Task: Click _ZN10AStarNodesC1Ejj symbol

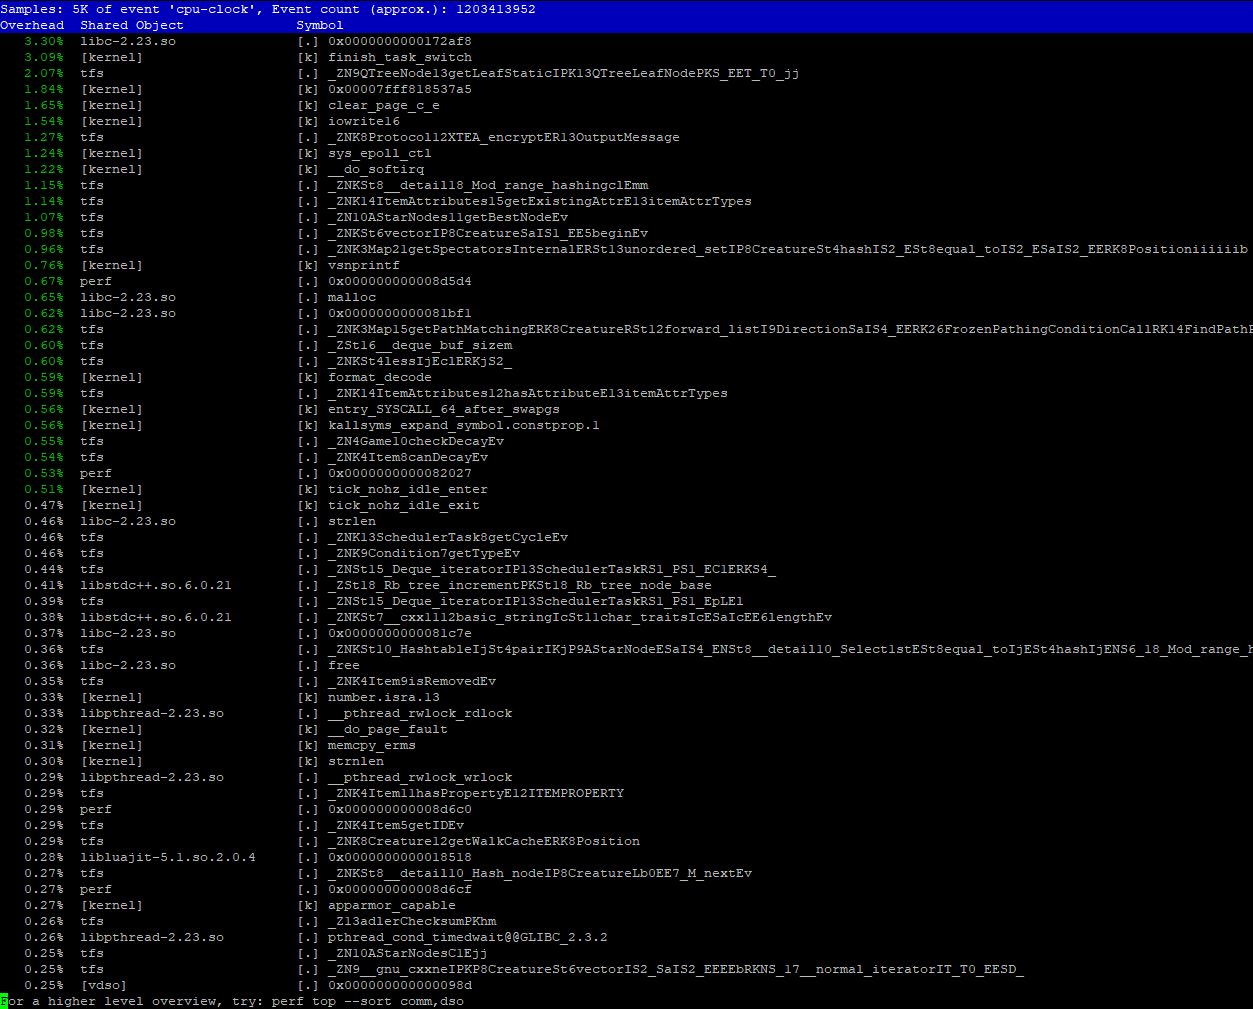Action: tap(408, 953)
